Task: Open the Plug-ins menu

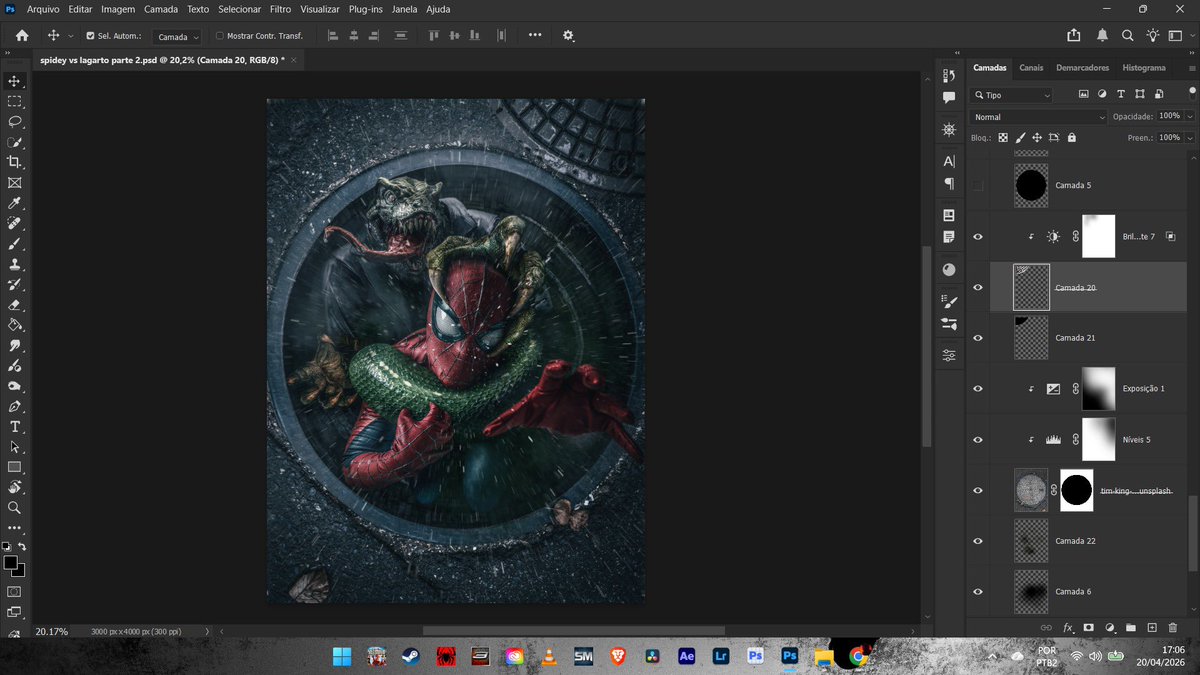Action: tap(365, 9)
